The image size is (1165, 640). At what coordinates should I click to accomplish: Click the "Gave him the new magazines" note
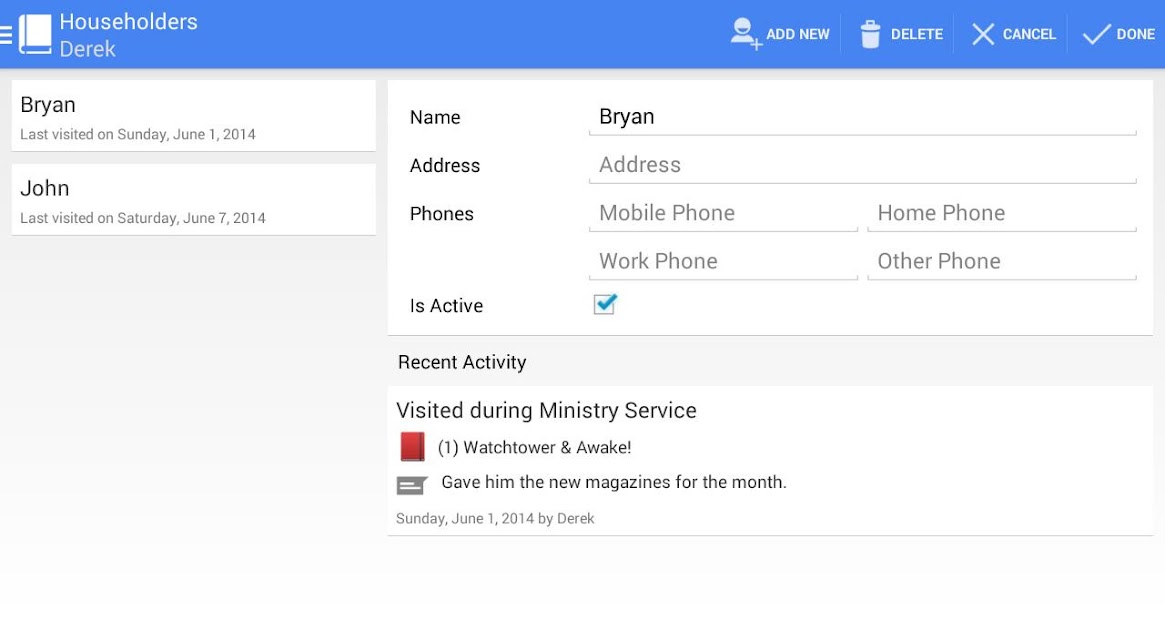click(x=614, y=482)
